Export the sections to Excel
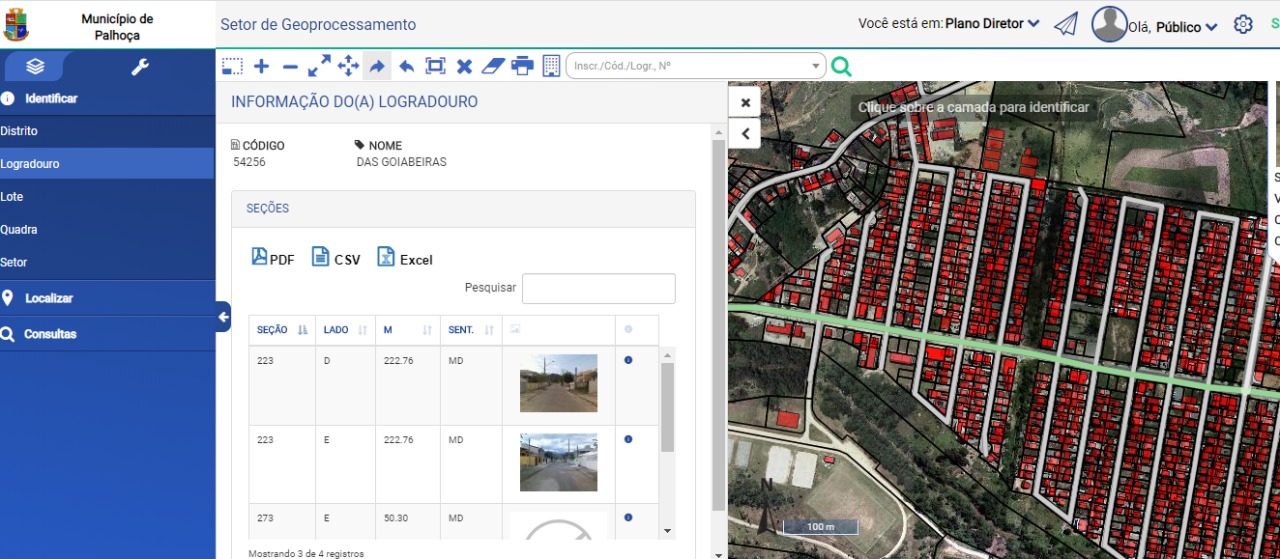The height and width of the screenshot is (559, 1280). tap(404, 258)
